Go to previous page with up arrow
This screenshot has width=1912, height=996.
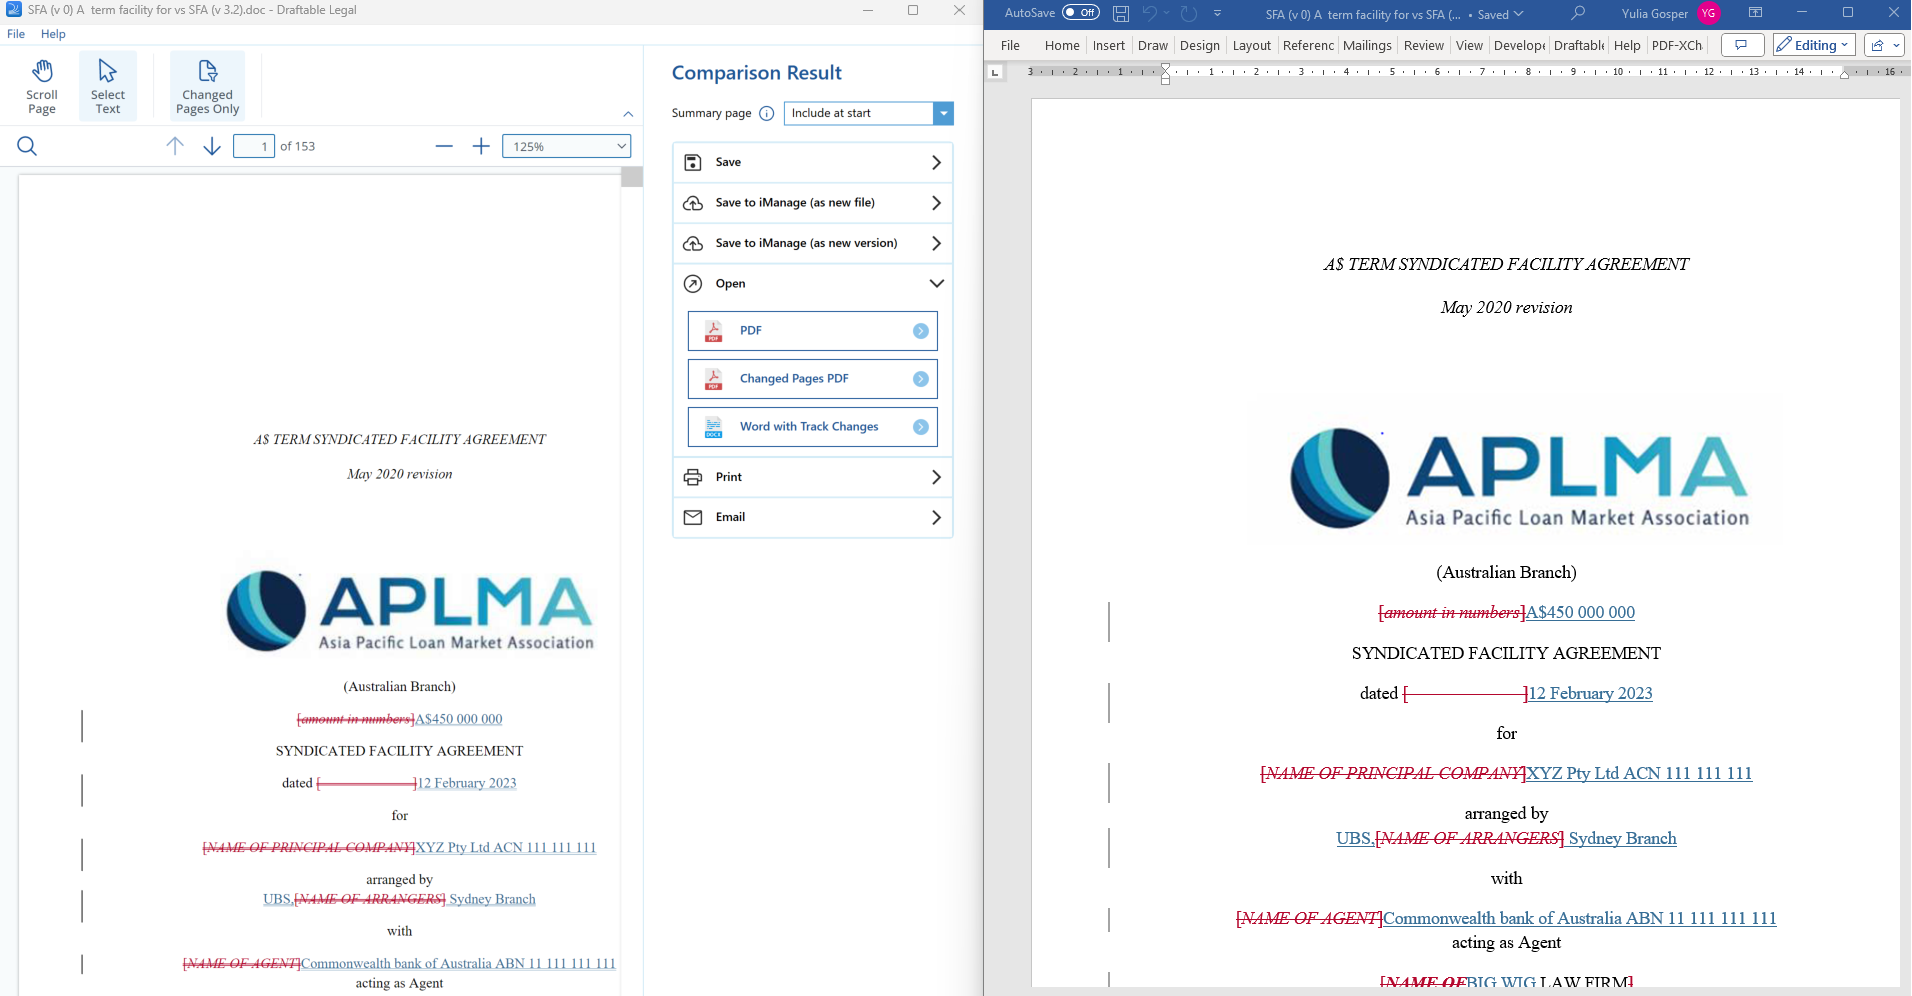(x=175, y=146)
